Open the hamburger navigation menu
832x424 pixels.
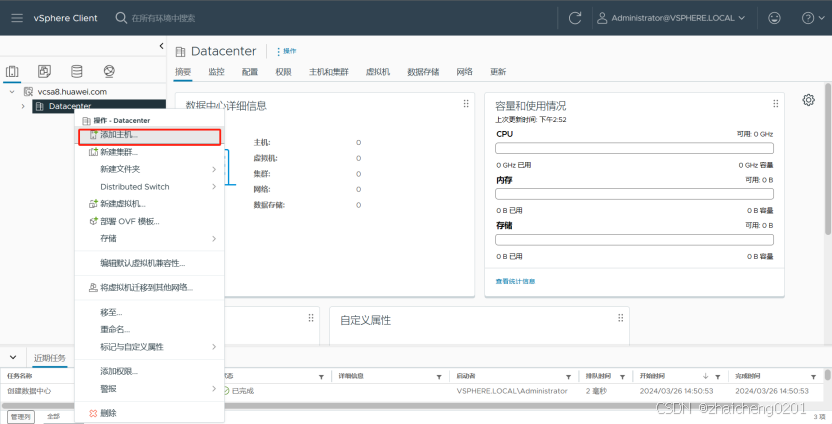(17, 18)
